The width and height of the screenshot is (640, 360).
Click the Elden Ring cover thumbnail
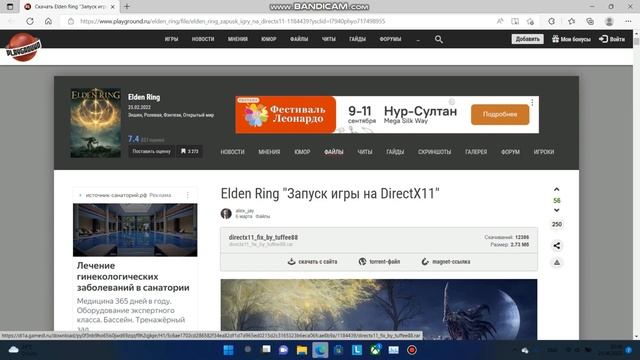click(96, 123)
